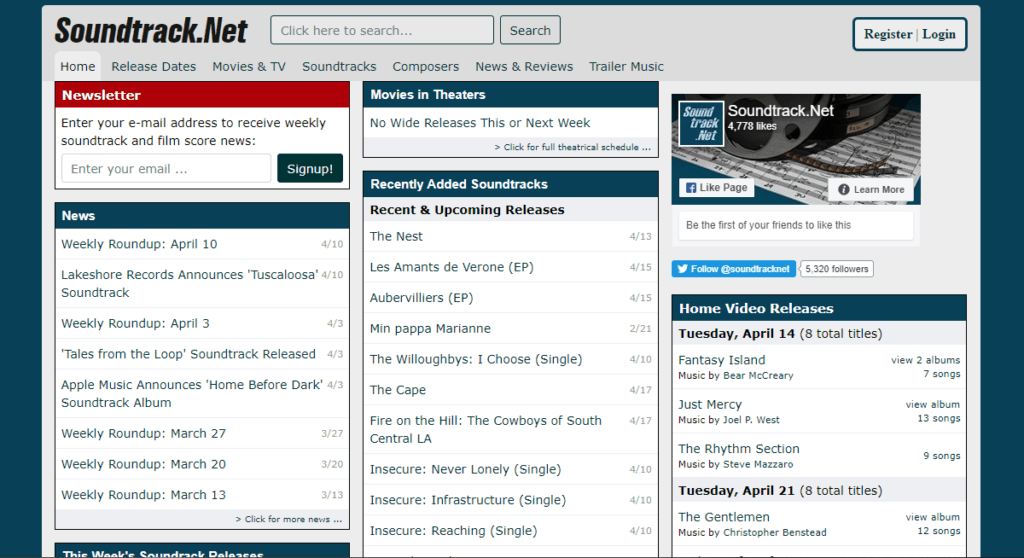Switch to the Composers tab
The width and height of the screenshot is (1024, 558).
425,66
